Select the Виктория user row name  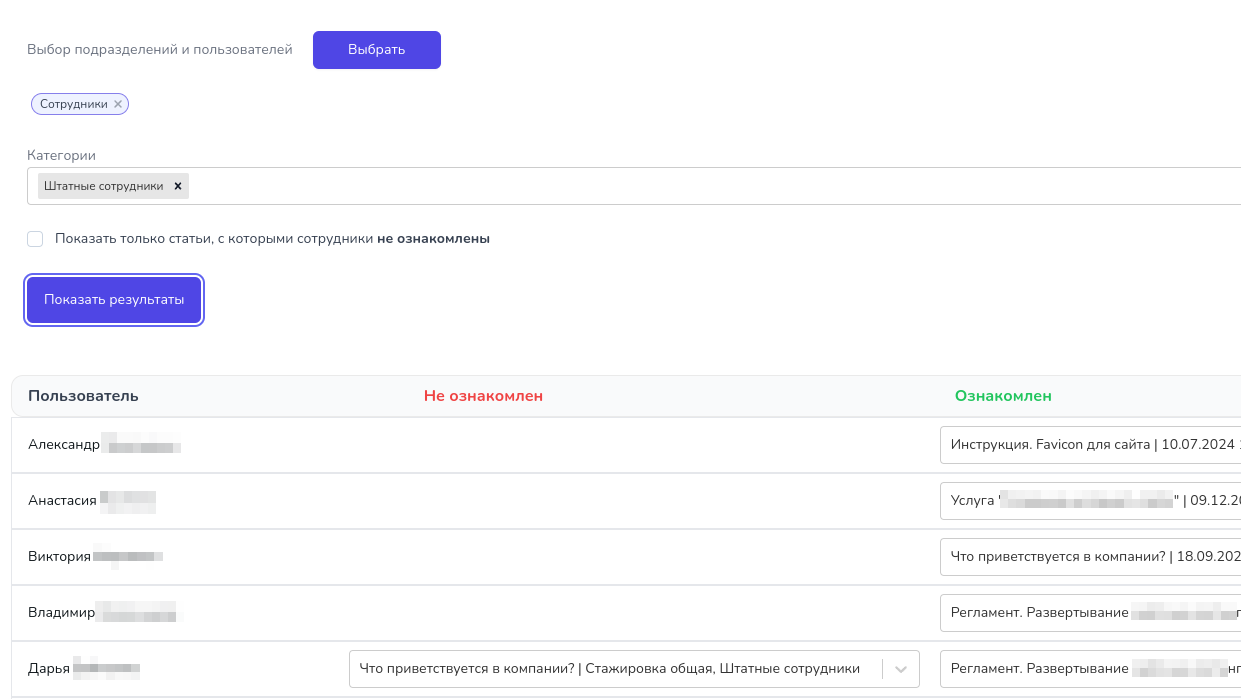tap(59, 557)
